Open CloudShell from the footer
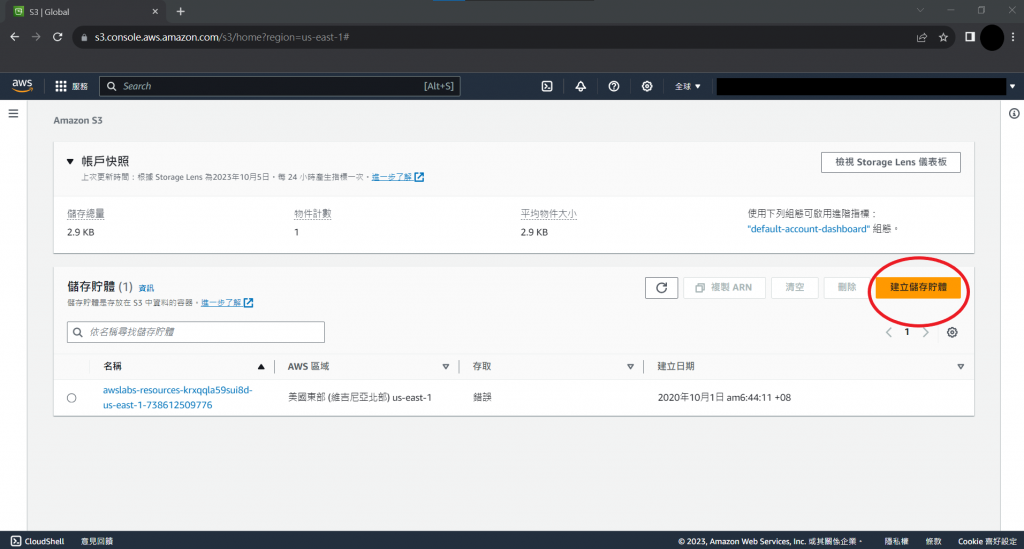1024x549 pixels. pyautogui.click(x=37, y=541)
